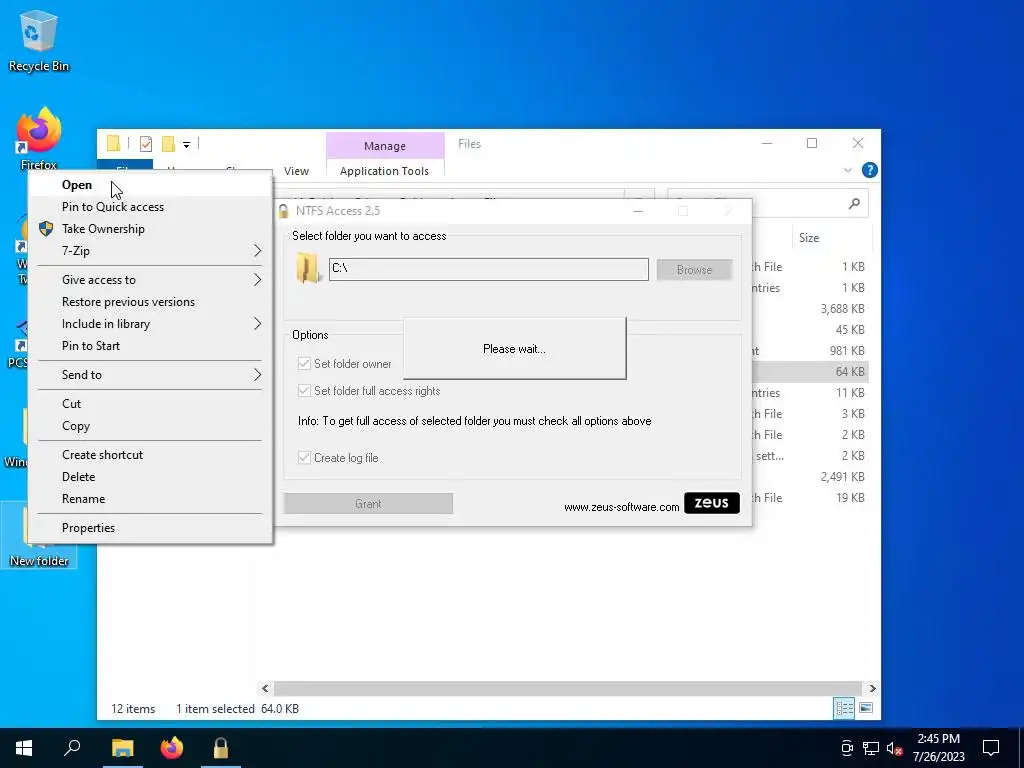The image size is (1024, 768).
Task: Click the Windows Start button
Action: click(x=24, y=748)
